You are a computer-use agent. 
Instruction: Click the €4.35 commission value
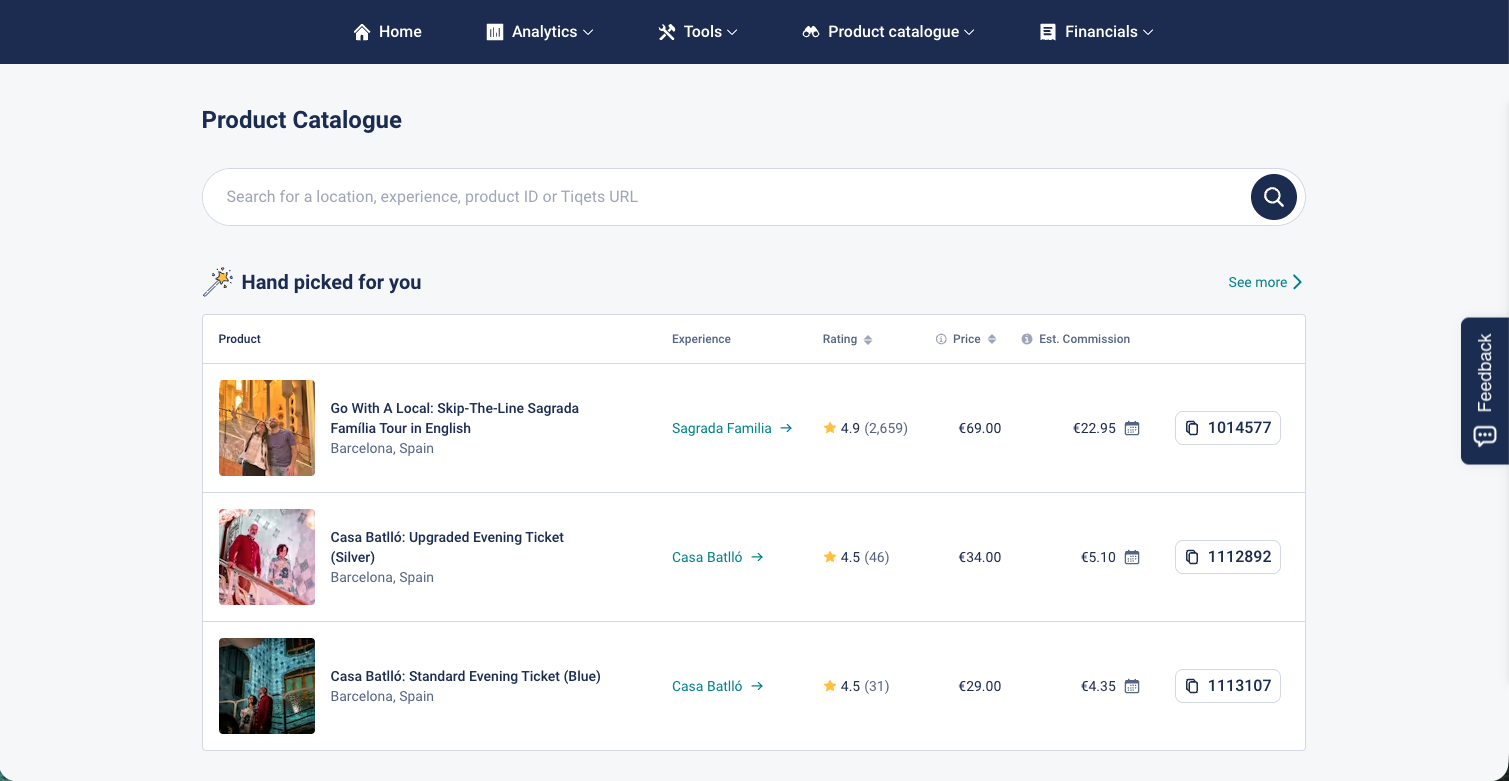coord(1098,686)
